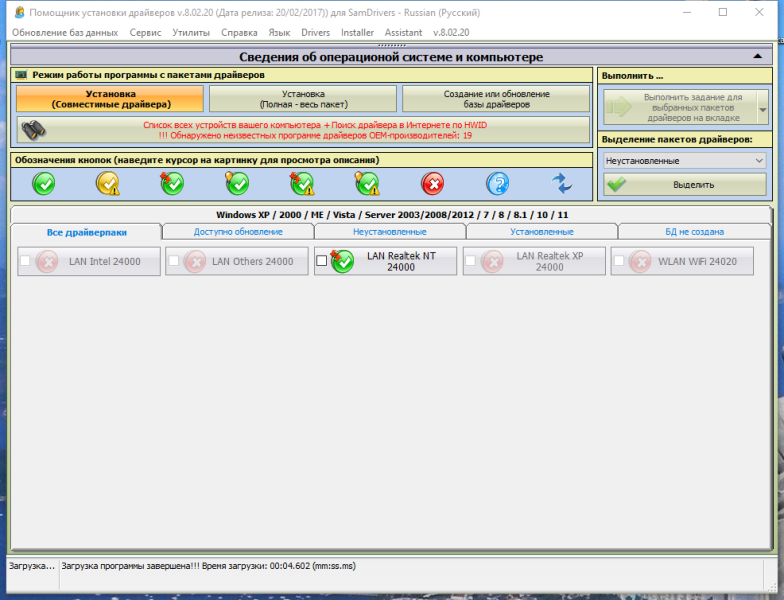Image resolution: width=784 pixels, height=600 pixels.
Task: Tick the WLAN WiFi 24020 checkbox
Action: (619, 261)
